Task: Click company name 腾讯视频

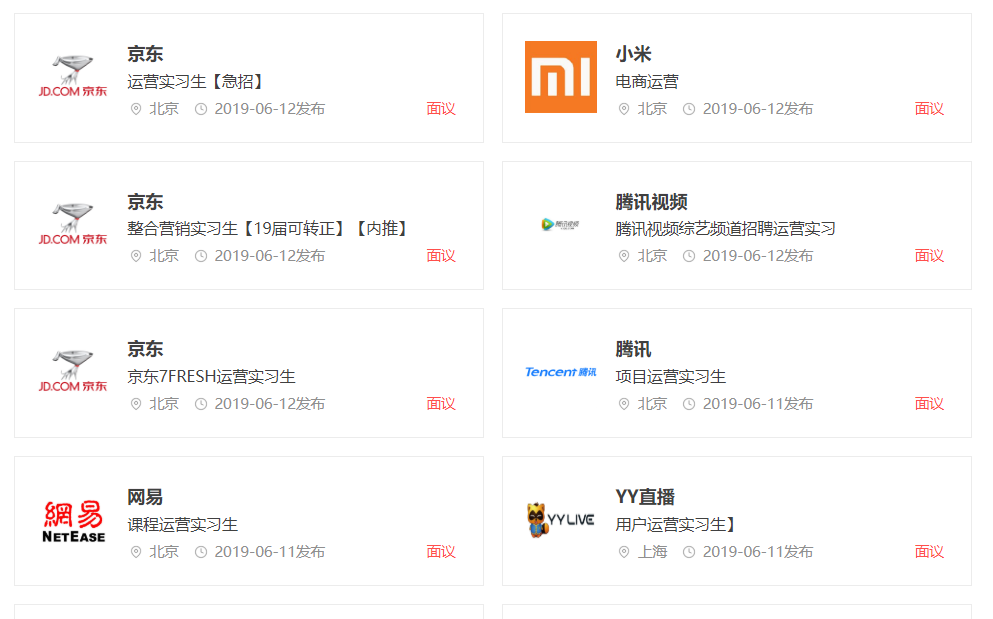Action: 652,202
